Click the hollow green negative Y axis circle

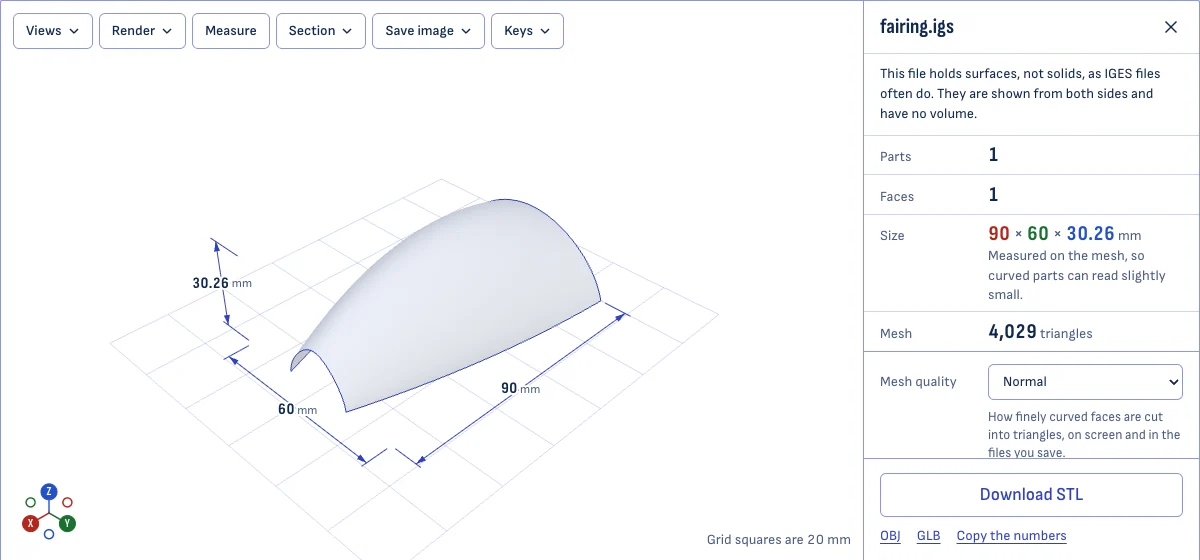(x=30, y=502)
